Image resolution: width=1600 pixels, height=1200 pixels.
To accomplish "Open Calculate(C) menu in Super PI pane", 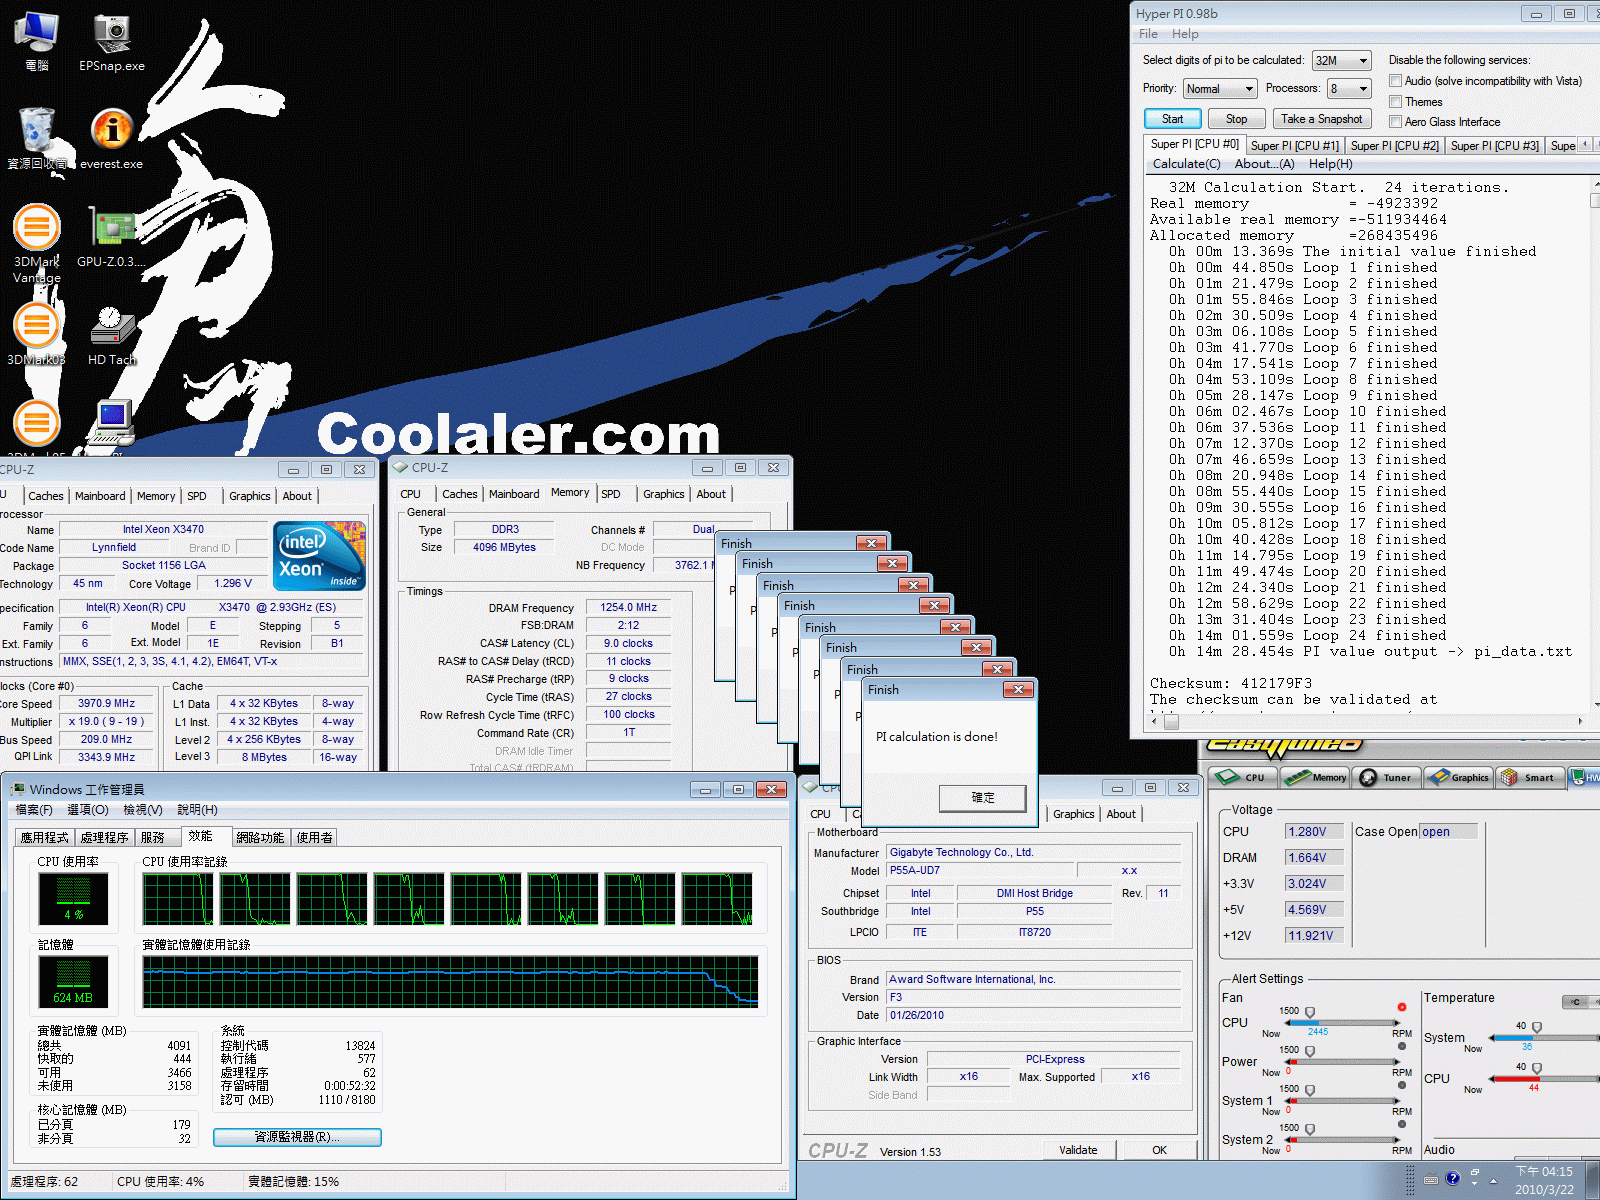I will coord(1186,164).
